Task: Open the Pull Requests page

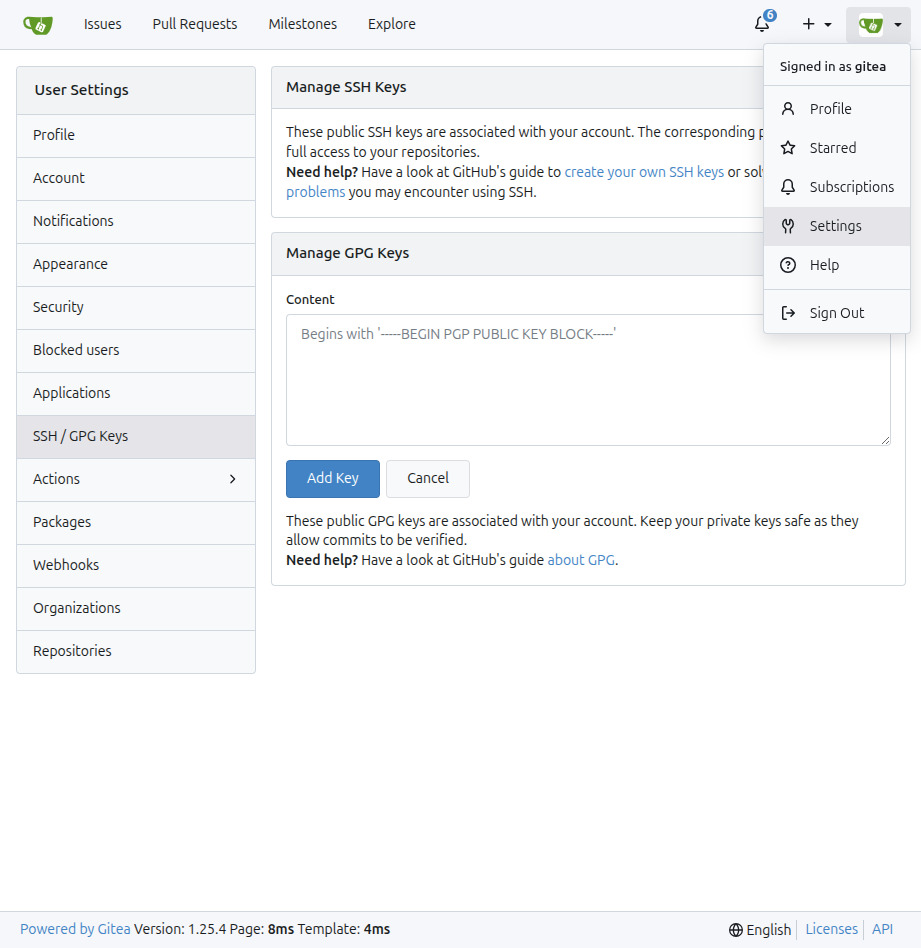Action: coord(194,24)
